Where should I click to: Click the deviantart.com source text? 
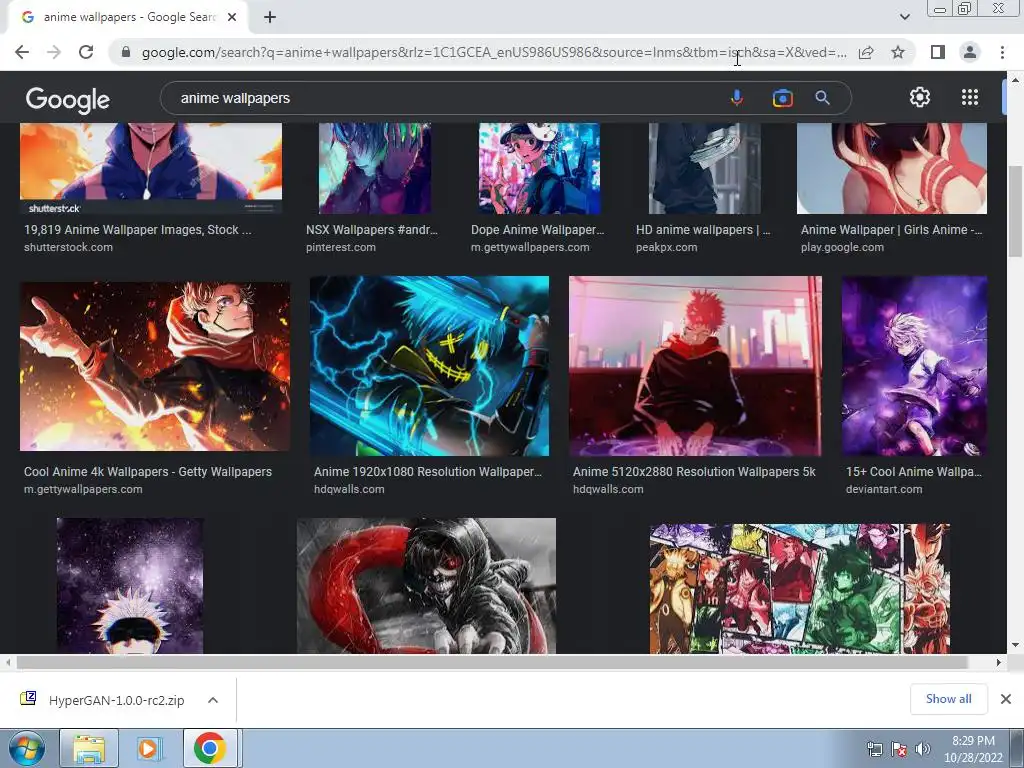pyautogui.click(x=884, y=489)
